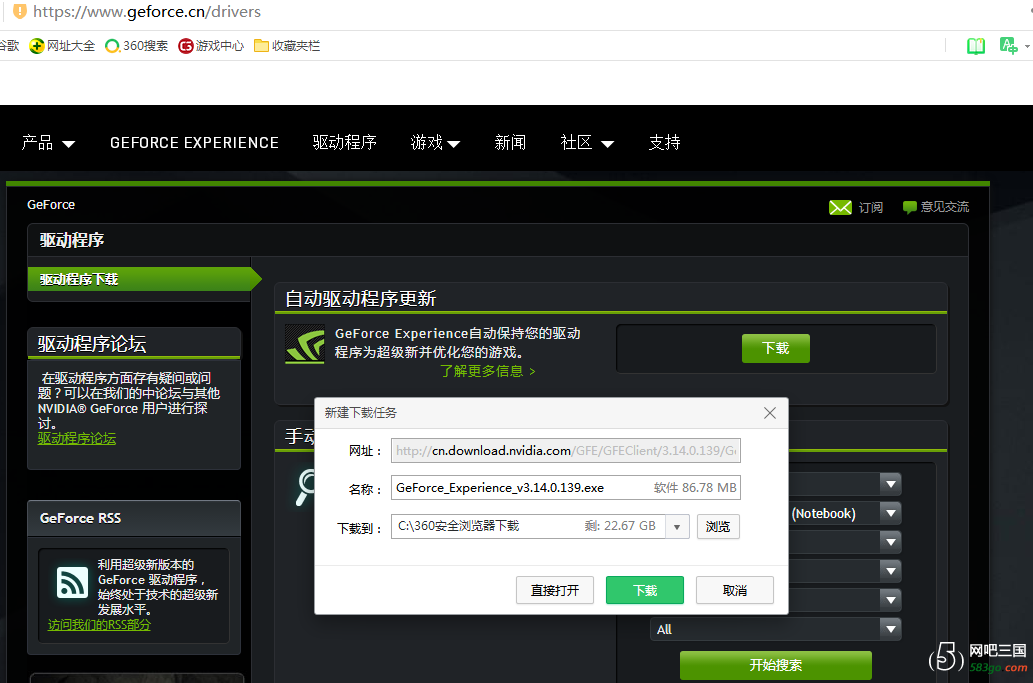The height and width of the screenshot is (683, 1033).
Task: Click the 意见交流 link text
Action: click(x=945, y=207)
